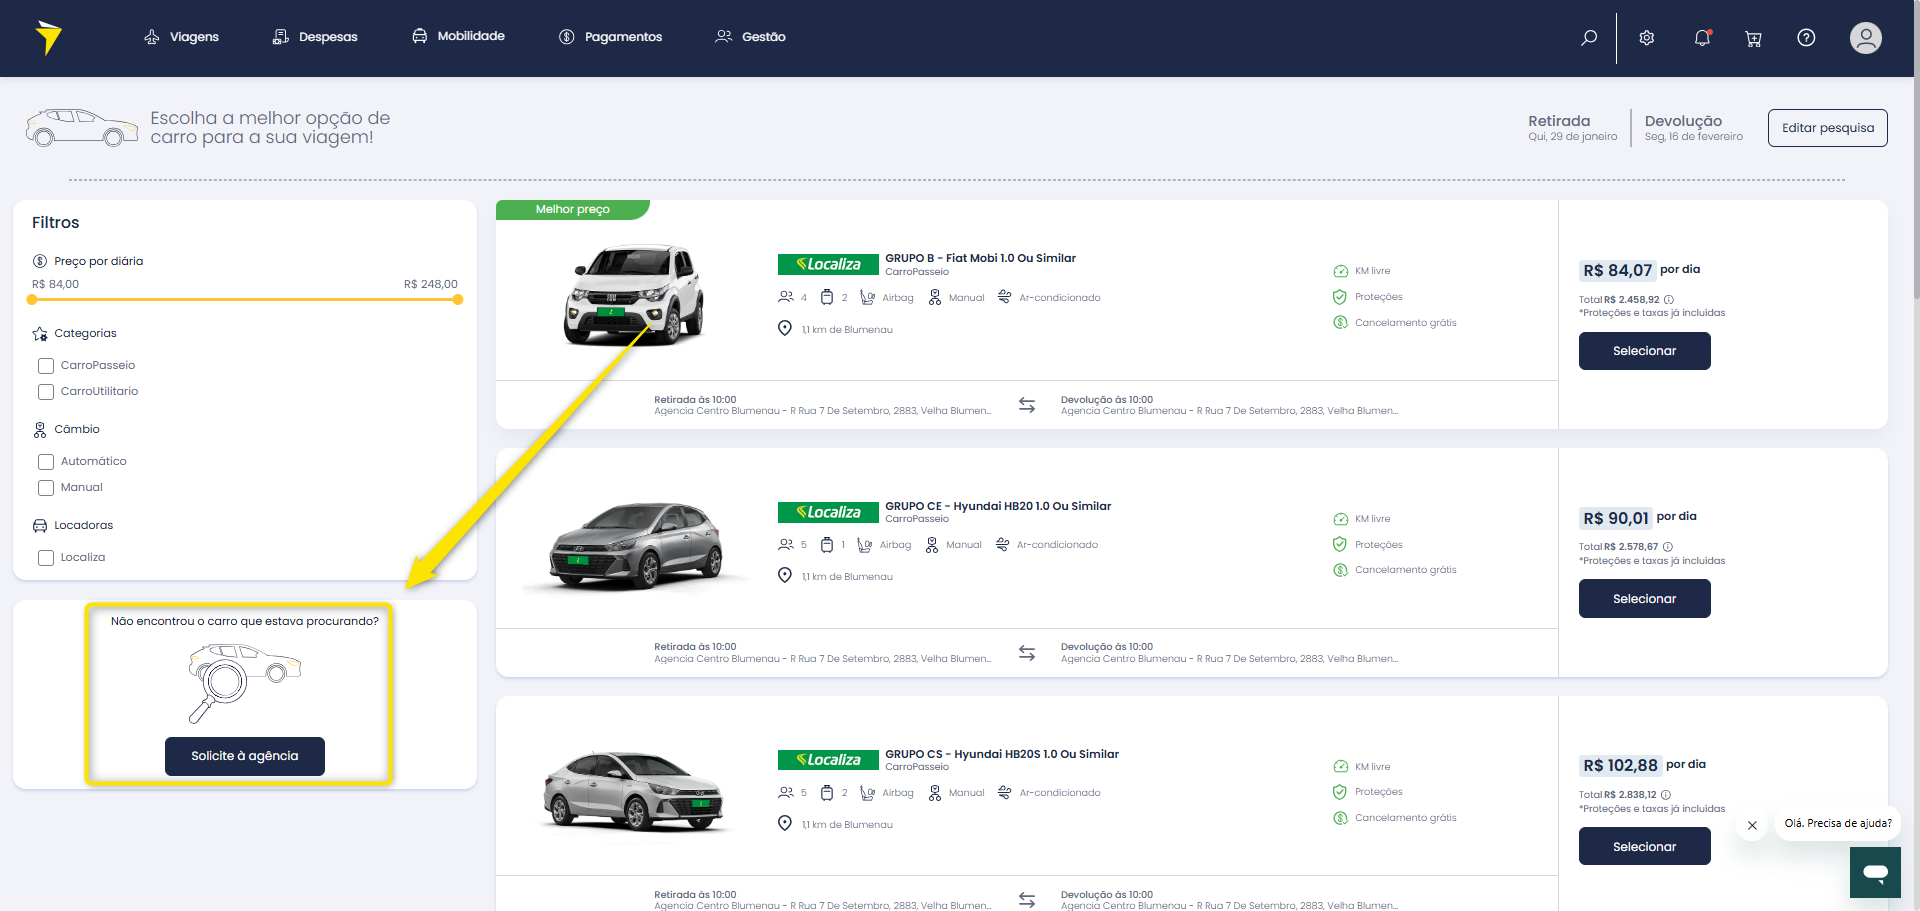Click 'GRUPO CS - Hyundai HB20S 1.0 Ou Similar' title
The image size is (1920, 911).
pos(1002,754)
